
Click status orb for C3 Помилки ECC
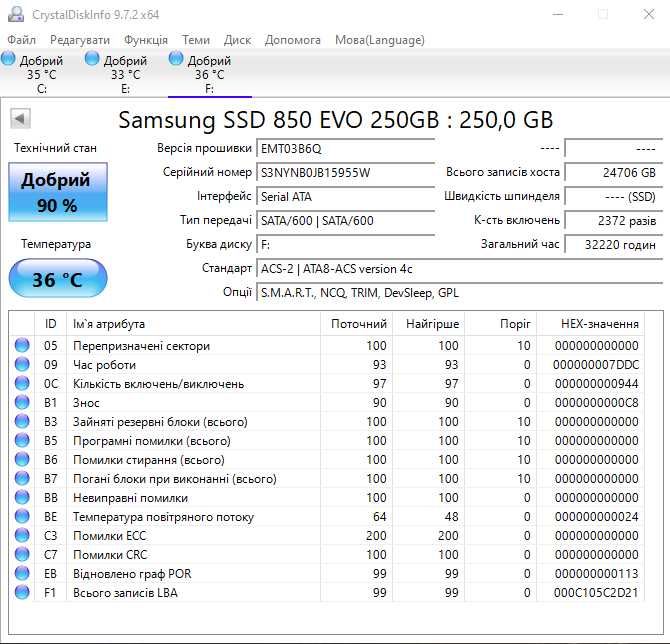pos(22,535)
